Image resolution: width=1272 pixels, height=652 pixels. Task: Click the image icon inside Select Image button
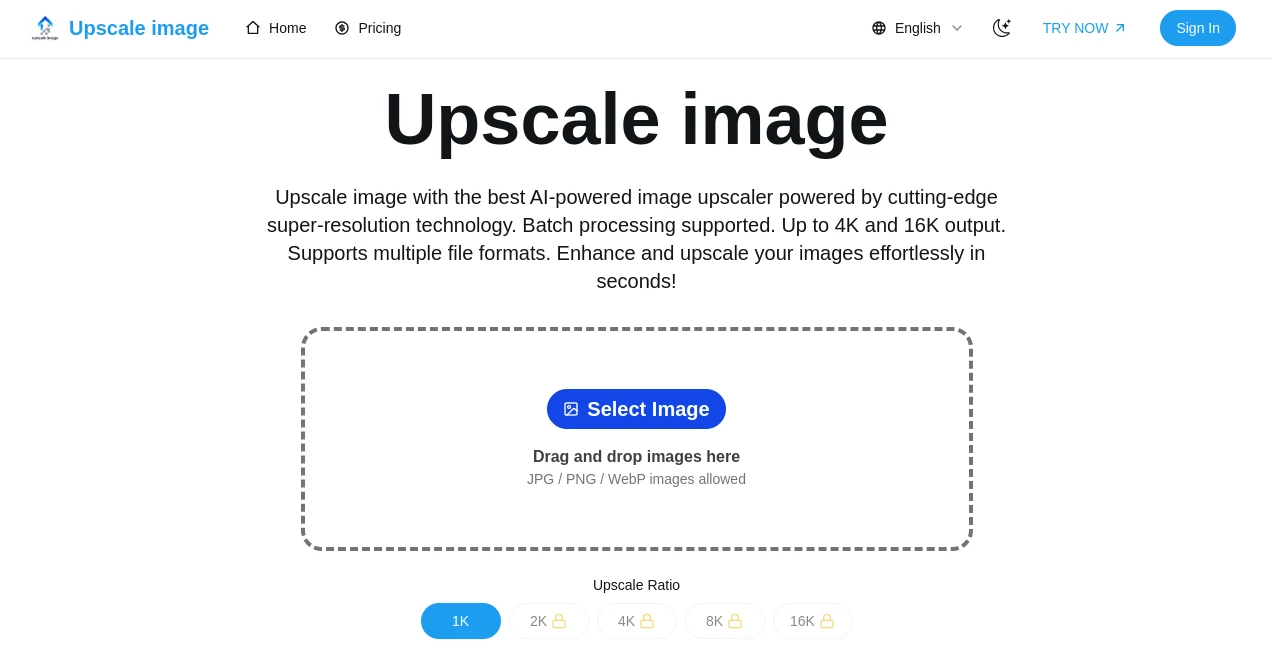[571, 409]
